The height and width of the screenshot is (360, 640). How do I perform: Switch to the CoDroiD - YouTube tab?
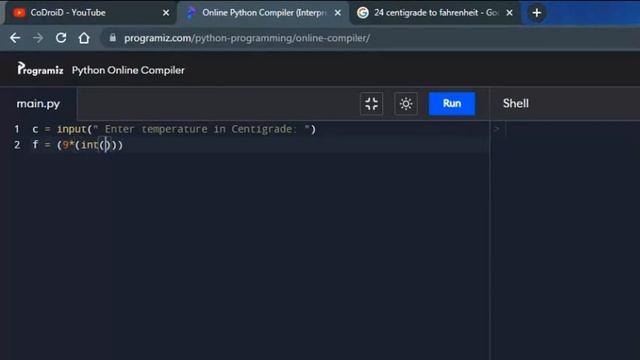pos(90,13)
